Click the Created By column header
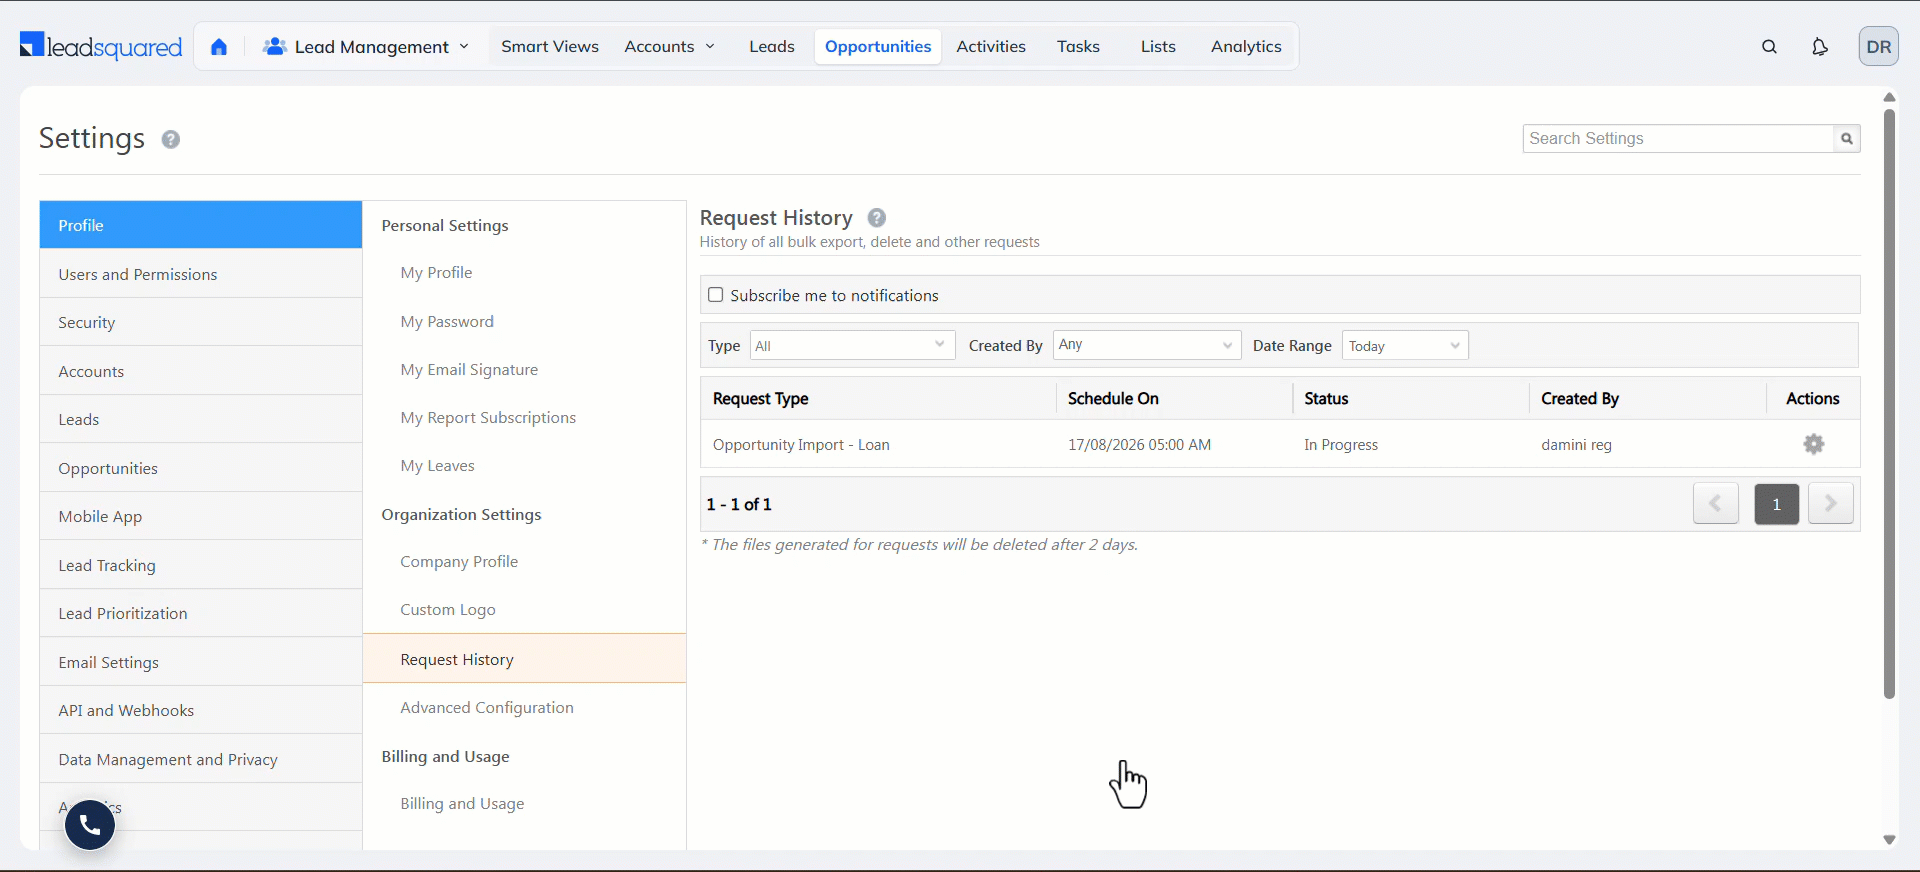The image size is (1920, 872). click(1579, 398)
